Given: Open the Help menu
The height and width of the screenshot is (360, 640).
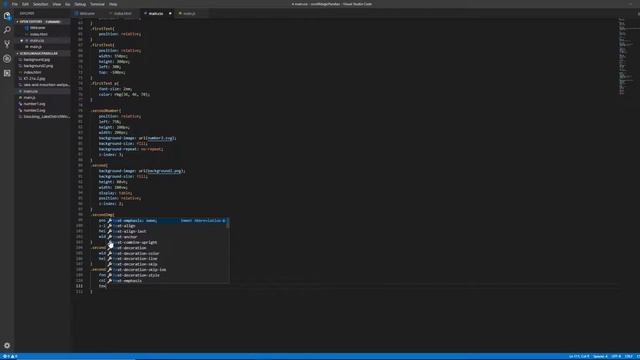Looking at the screenshot, I should (x=113, y=4).
